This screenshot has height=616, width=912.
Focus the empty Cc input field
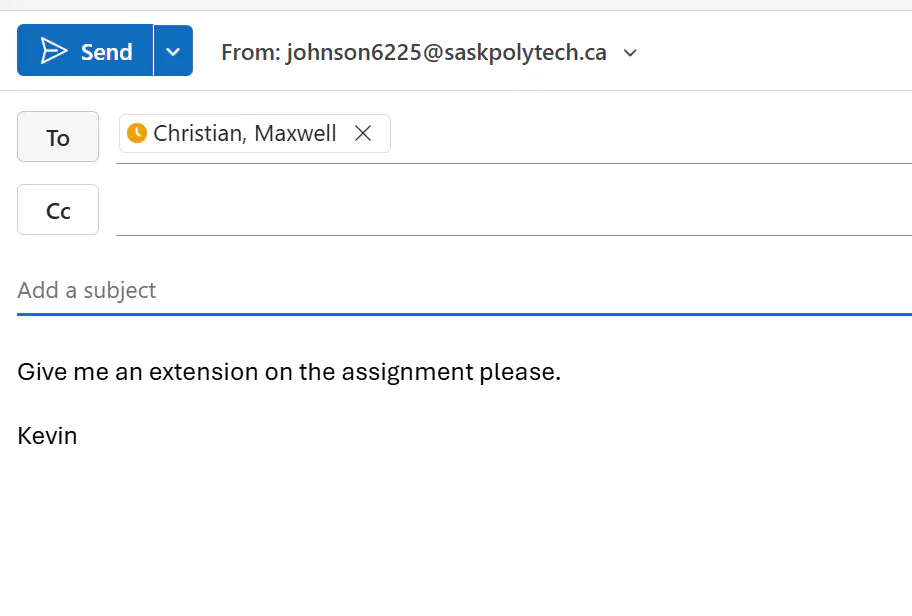click(514, 210)
